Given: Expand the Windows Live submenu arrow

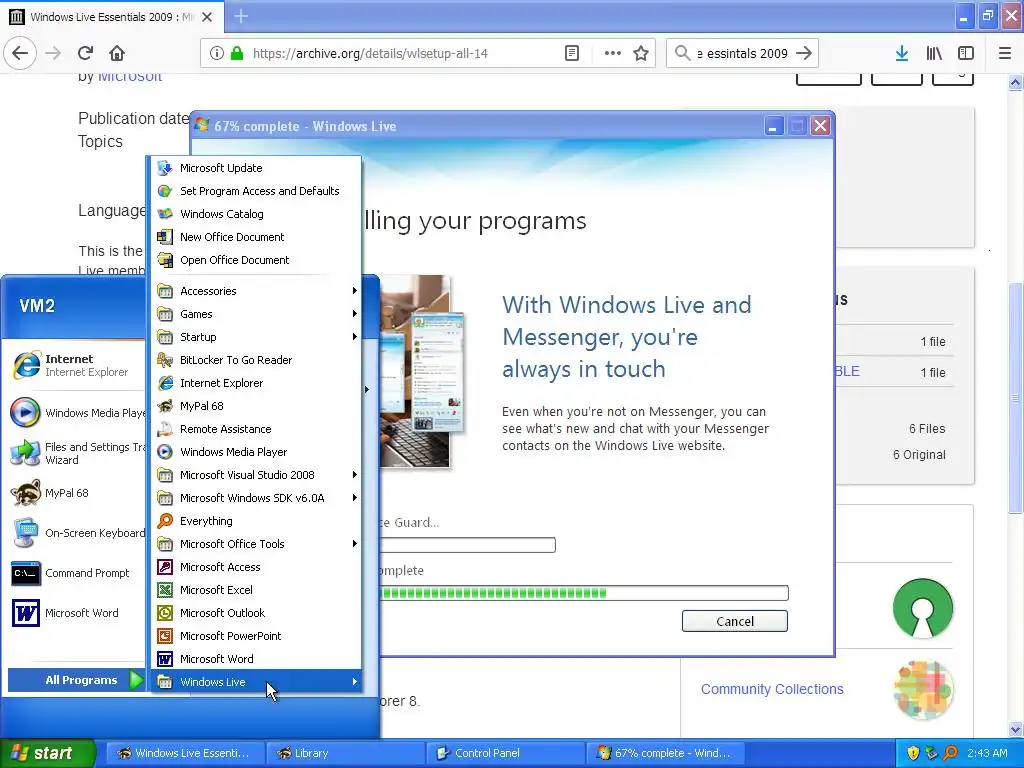Looking at the screenshot, I should pyautogui.click(x=355, y=682).
